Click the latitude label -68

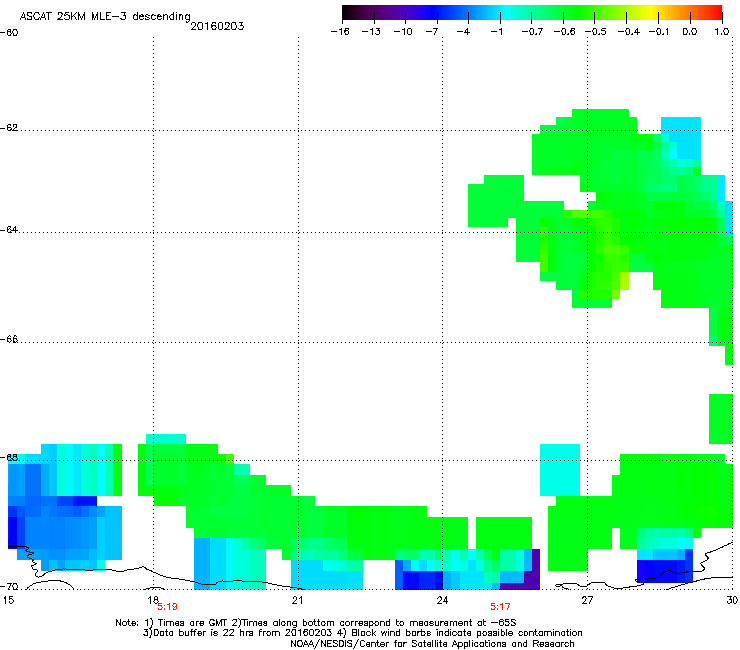click(9, 457)
